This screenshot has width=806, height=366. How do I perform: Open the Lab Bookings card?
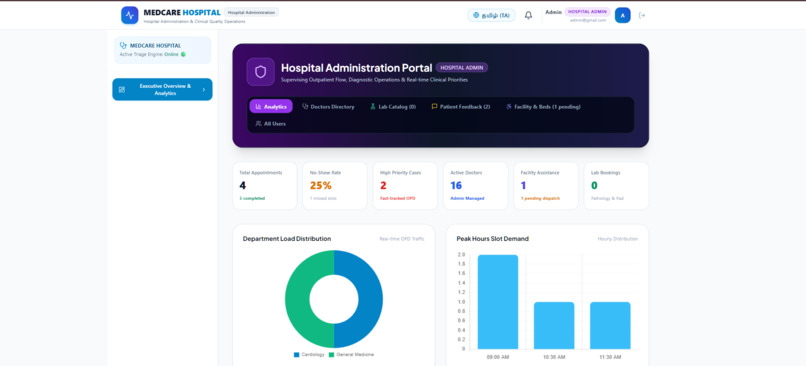616,186
